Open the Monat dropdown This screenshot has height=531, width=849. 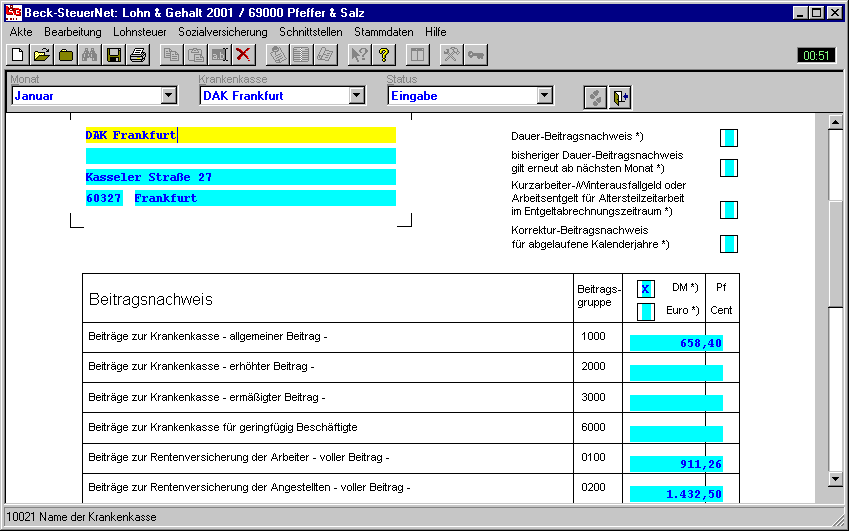168,96
